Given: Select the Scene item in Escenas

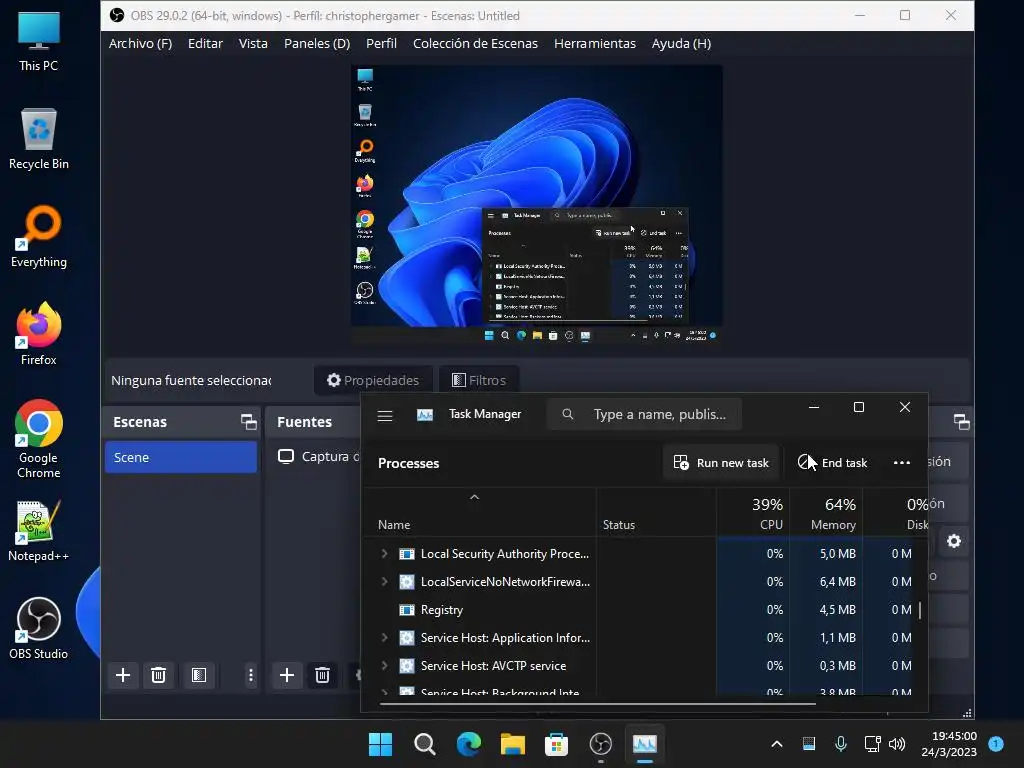Looking at the screenshot, I should point(181,457).
